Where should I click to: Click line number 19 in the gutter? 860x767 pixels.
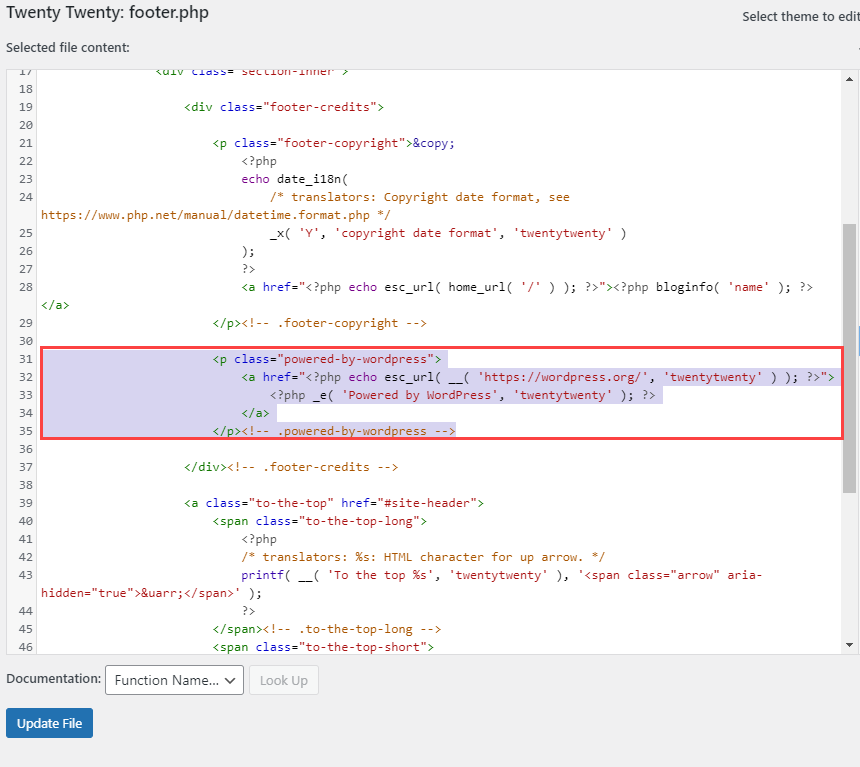(24, 107)
